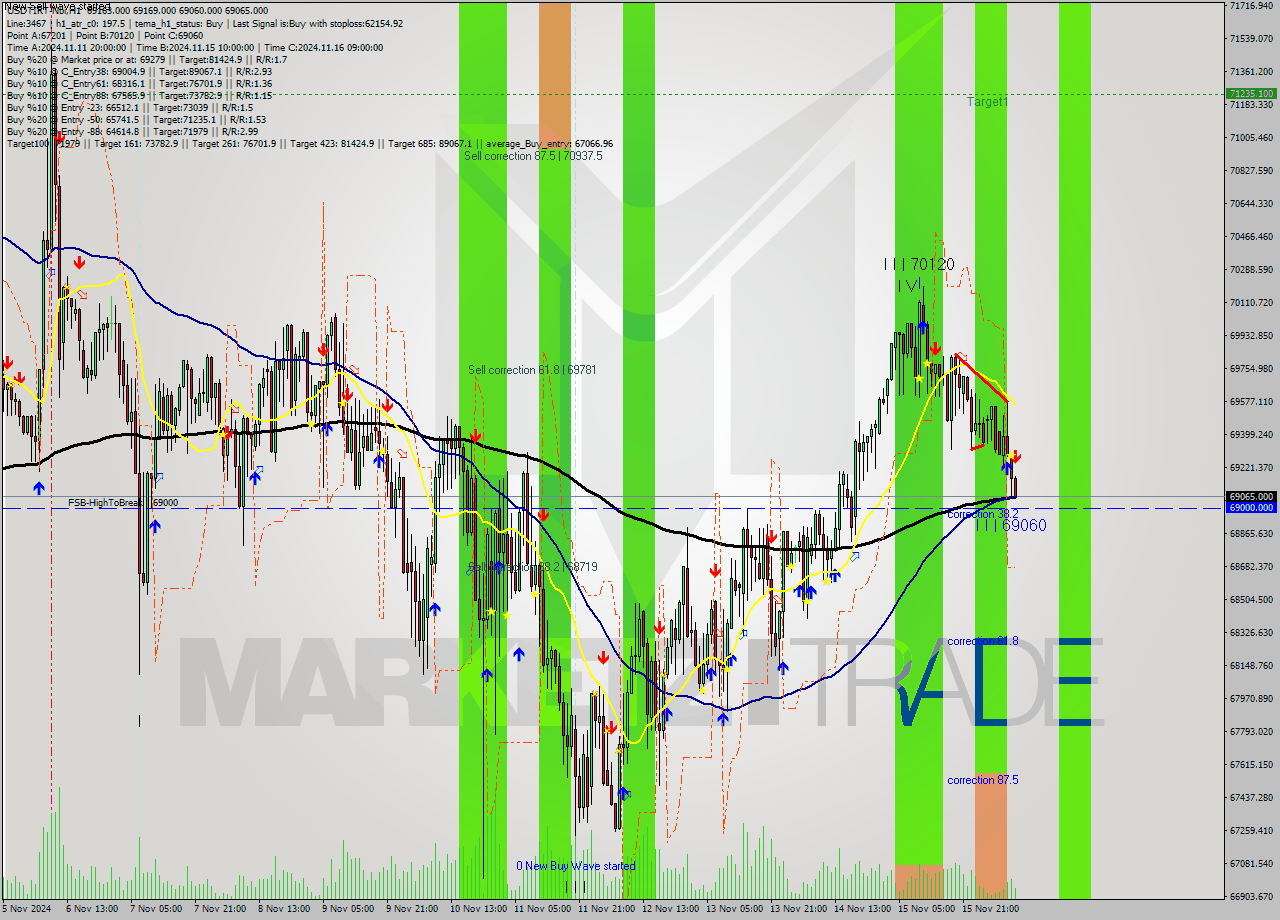Select the 'Target1' line label

pyautogui.click(x=987, y=102)
